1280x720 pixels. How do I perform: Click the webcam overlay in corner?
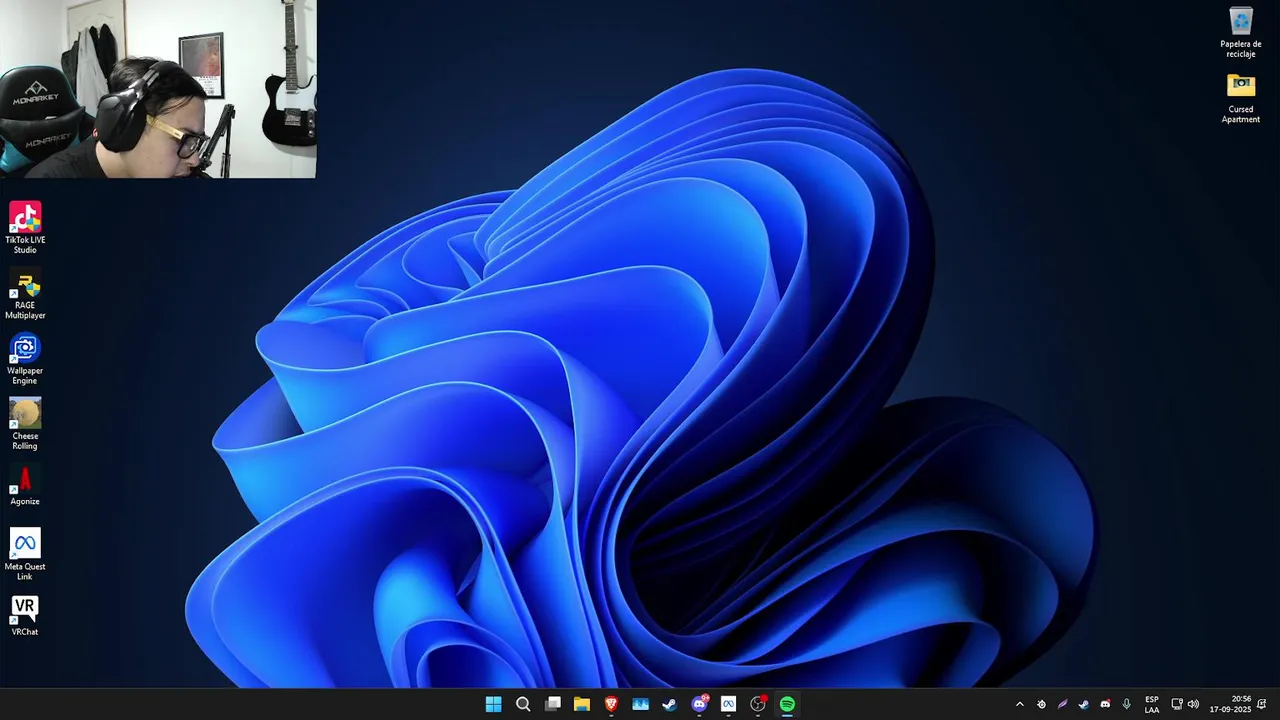158,89
